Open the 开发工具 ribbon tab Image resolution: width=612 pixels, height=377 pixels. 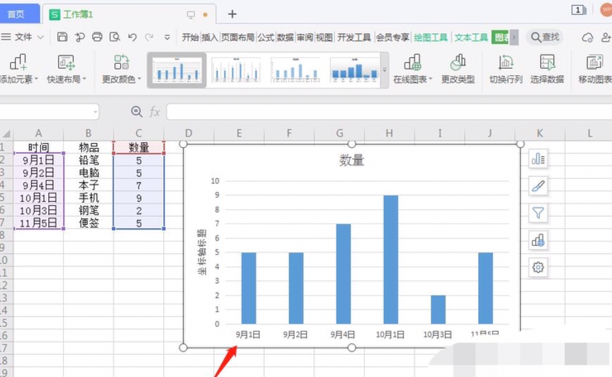click(x=354, y=37)
